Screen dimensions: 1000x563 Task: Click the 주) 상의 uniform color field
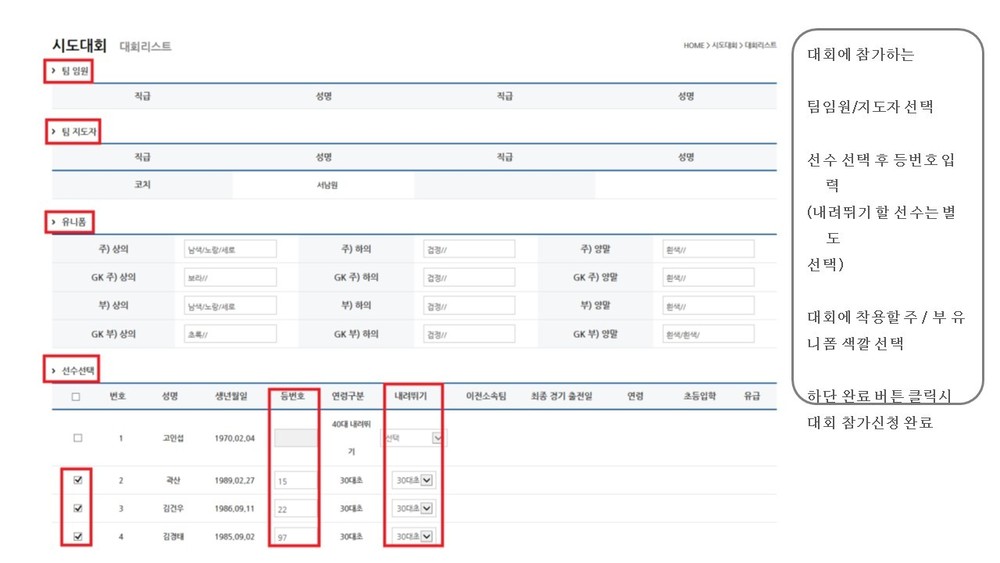pyautogui.click(x=230, y=249)
